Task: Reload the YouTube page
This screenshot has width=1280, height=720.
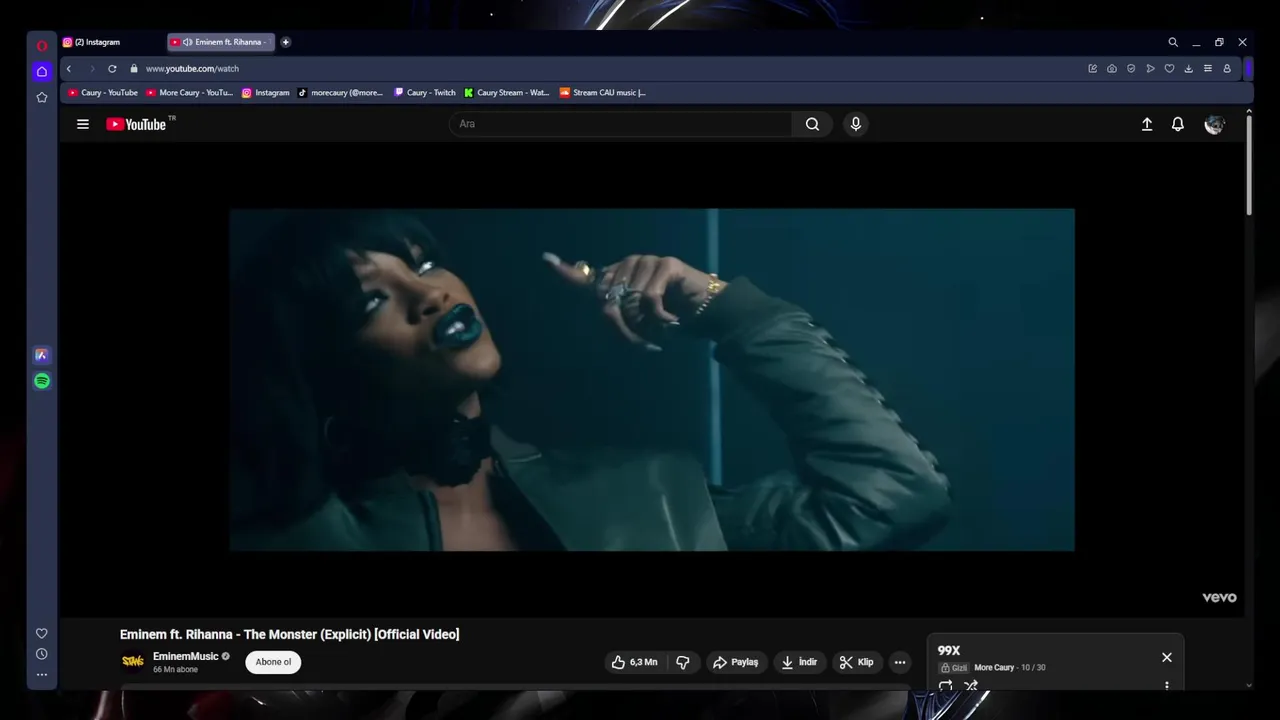Action: [112, 69]
